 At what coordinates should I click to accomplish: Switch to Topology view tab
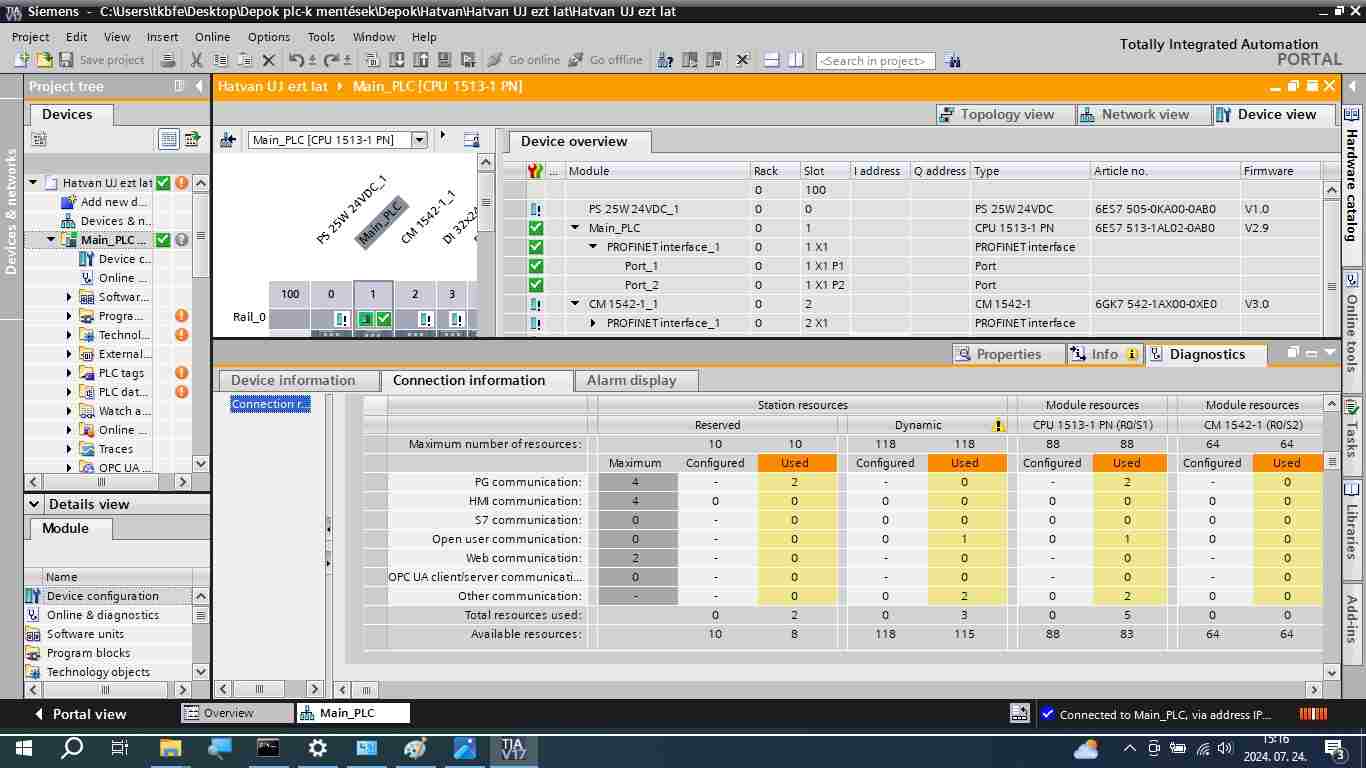[1005, 114]
